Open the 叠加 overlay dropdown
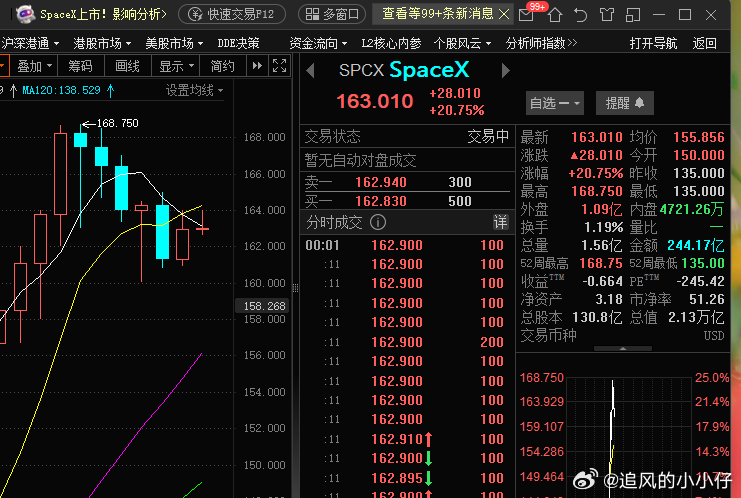 point(34,66)
